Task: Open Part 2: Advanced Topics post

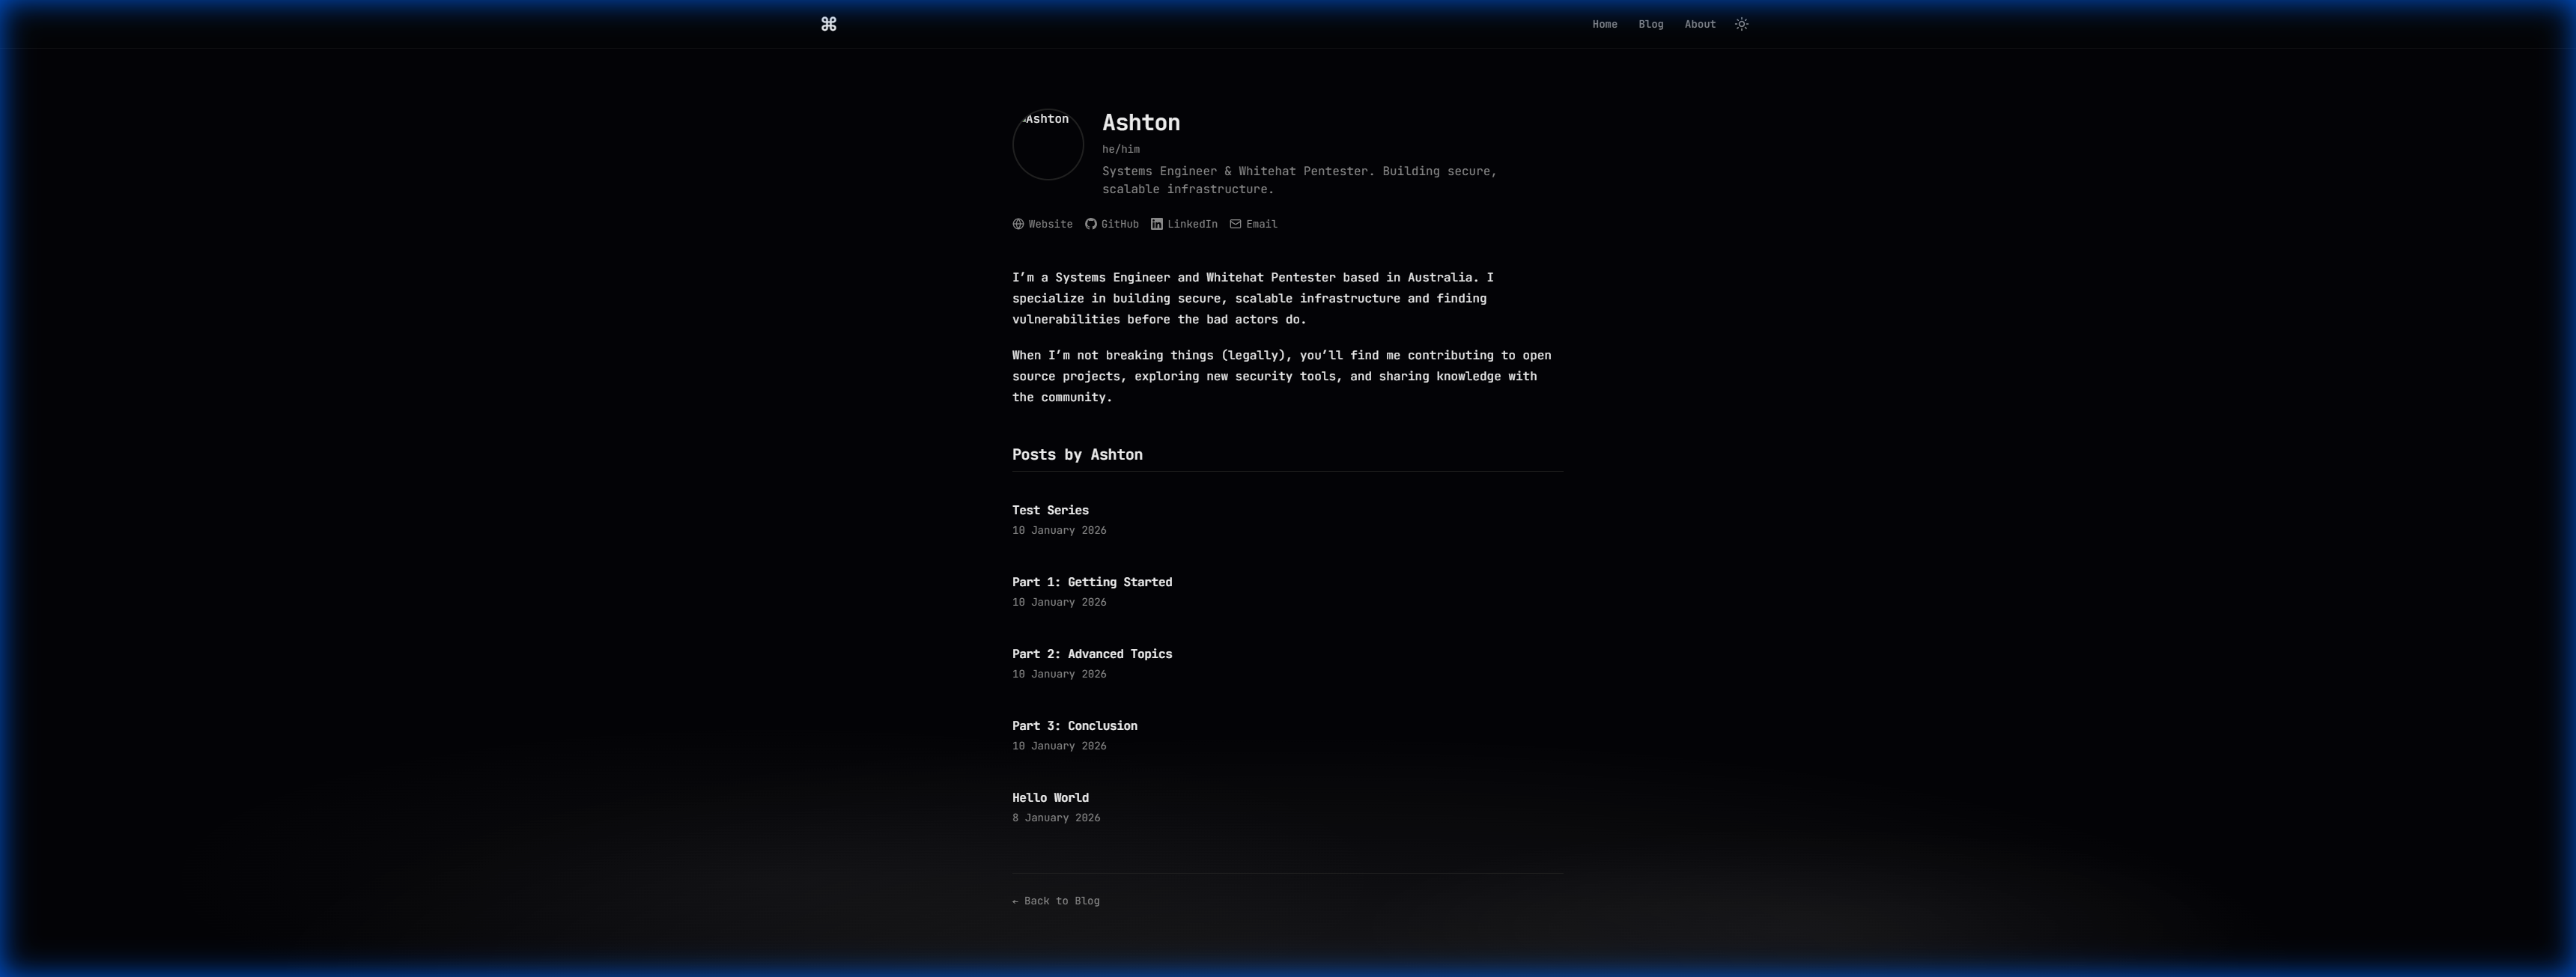Action: tap(1091, 654)
